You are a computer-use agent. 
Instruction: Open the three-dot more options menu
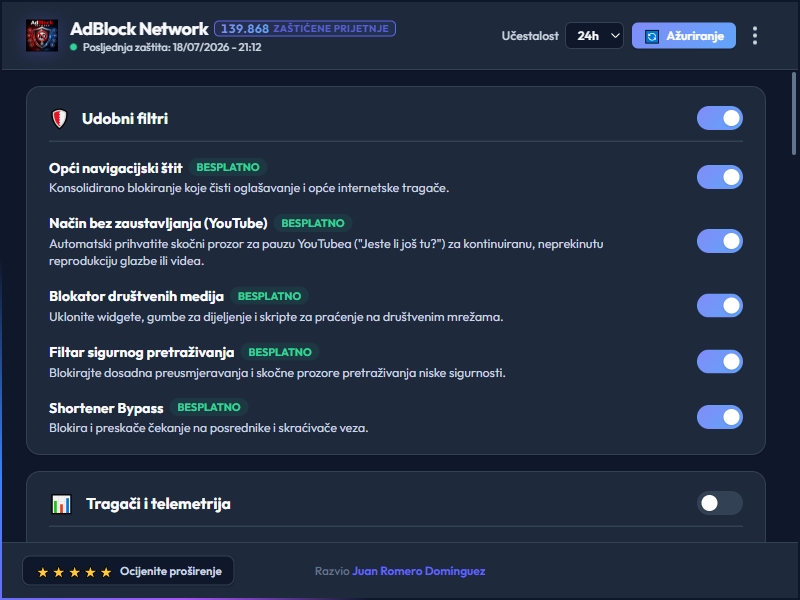click(x=755, y=36)
